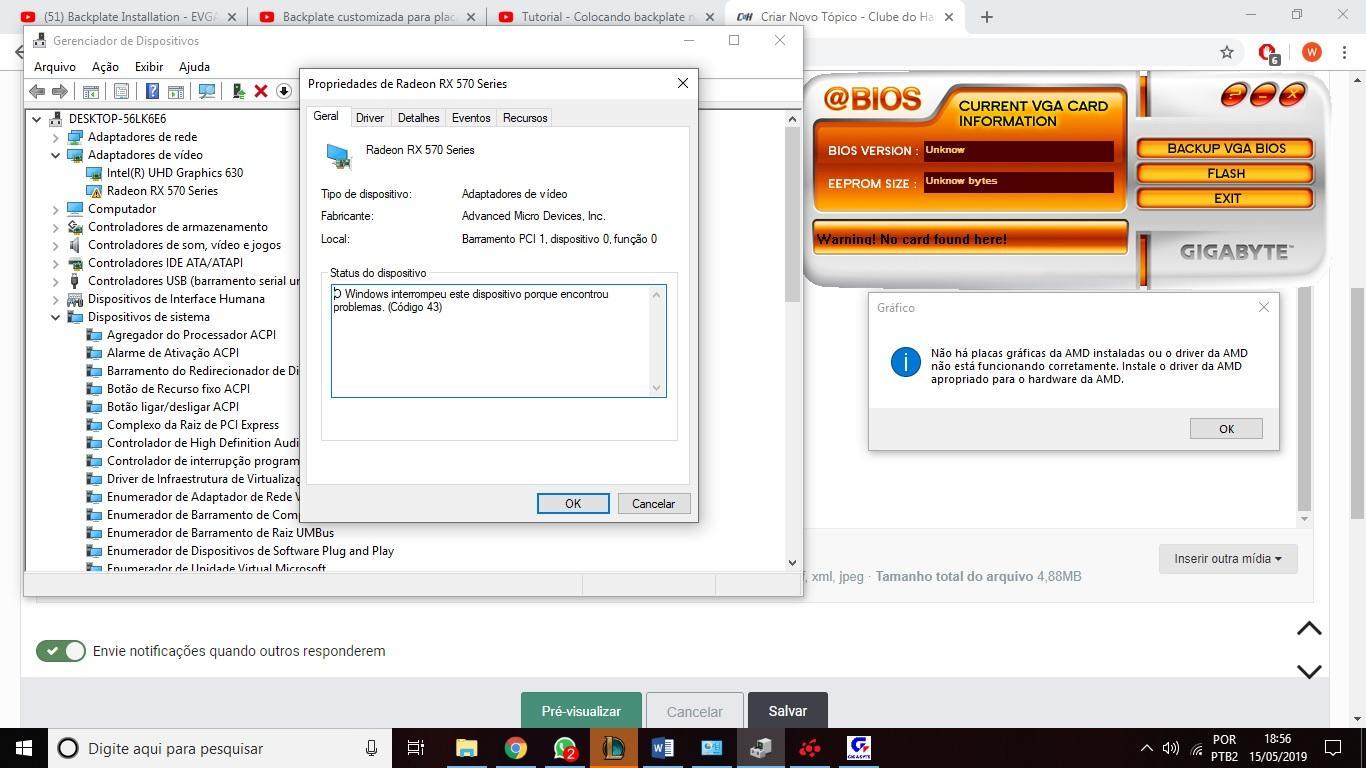Viewport: 1366px width, 768px height.
Task: Click blue info icon in Gráfico dialog
Action: [905, 362]
